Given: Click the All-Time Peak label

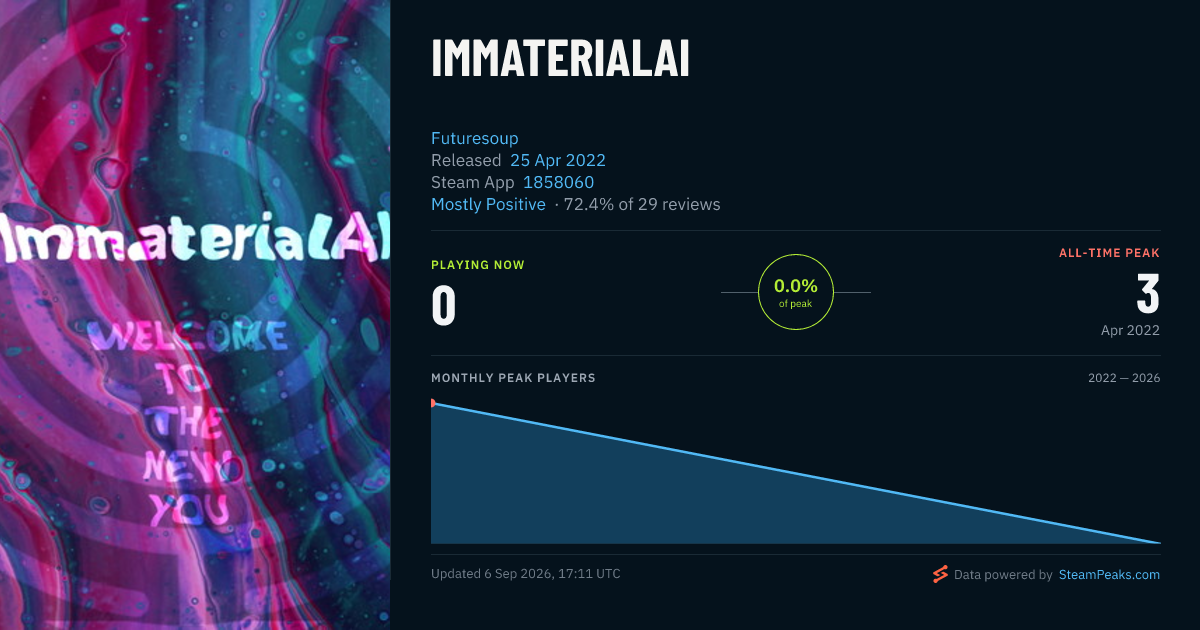Looking at the screenshot, I should point(1109,253).
